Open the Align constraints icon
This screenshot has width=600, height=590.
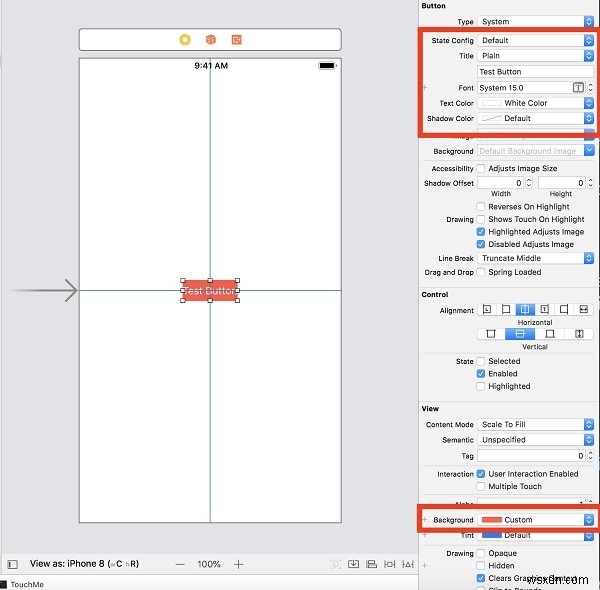tap(371, 564)
